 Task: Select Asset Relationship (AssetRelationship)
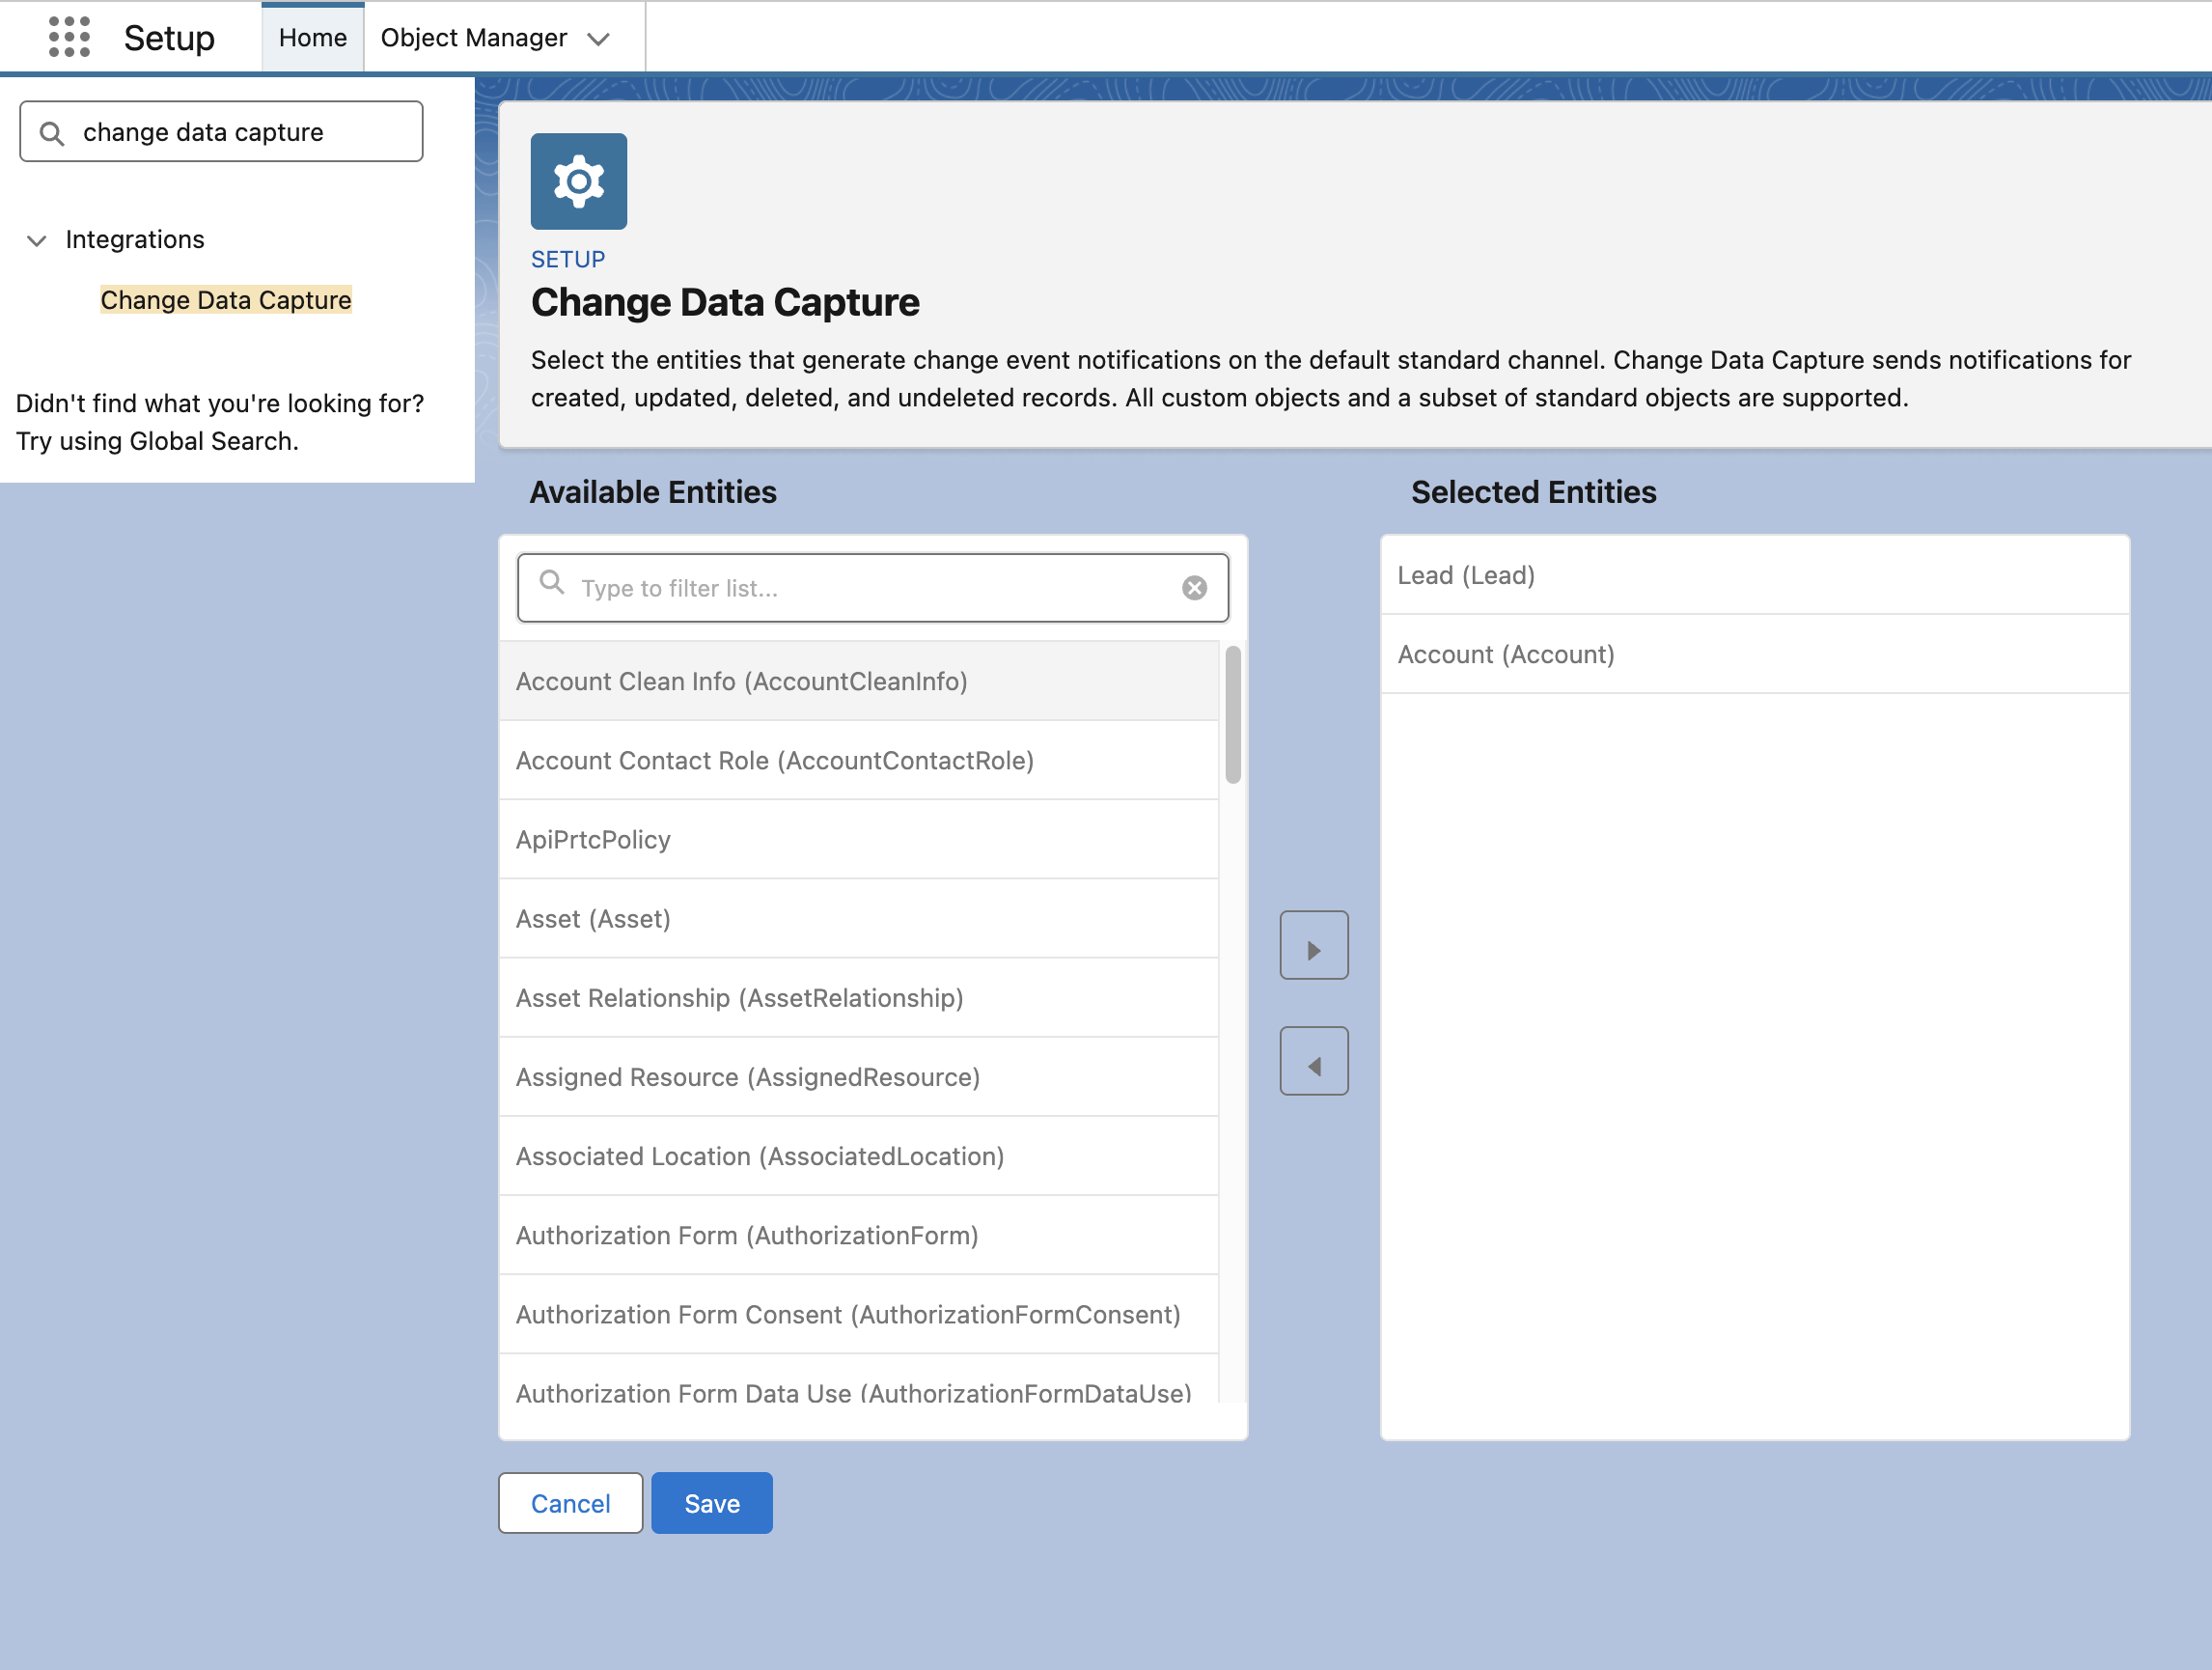coord(859,997)
